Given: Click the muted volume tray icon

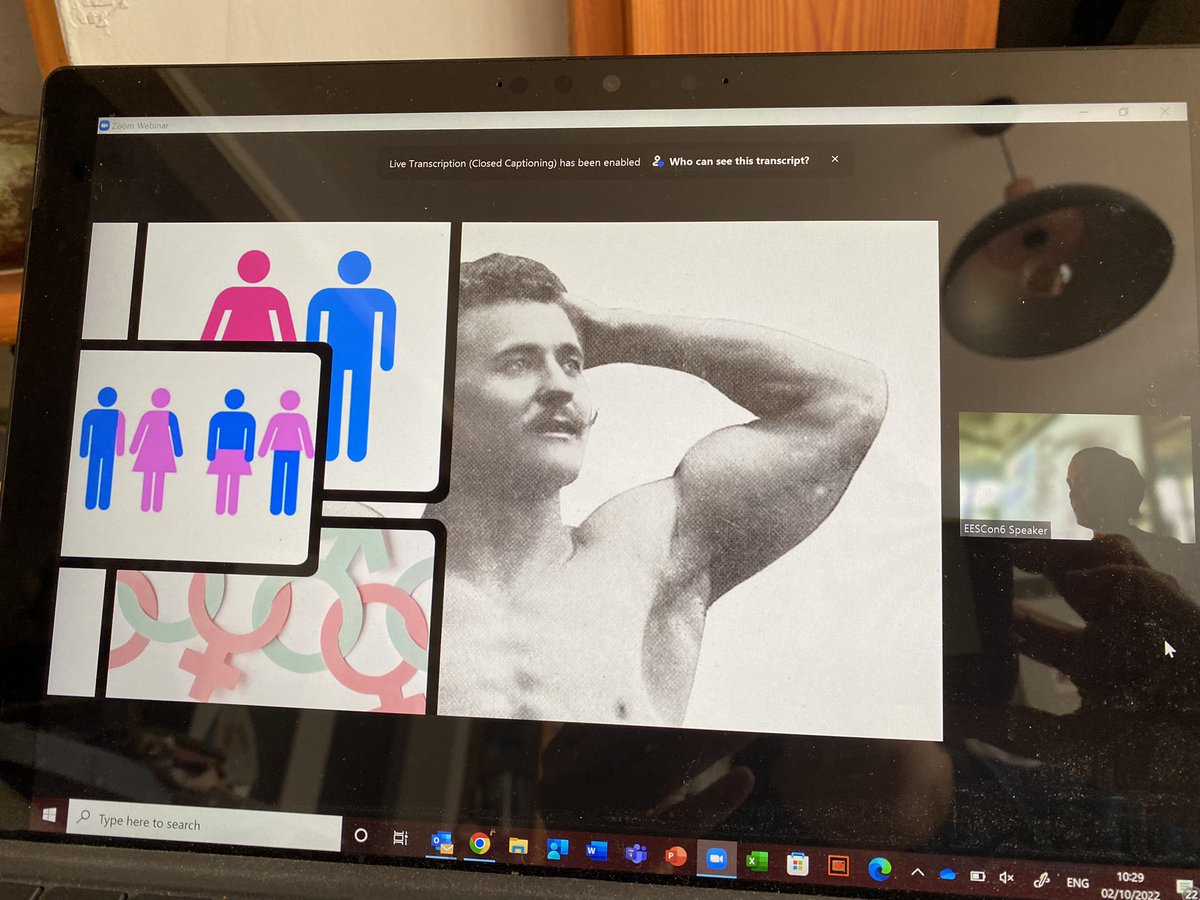Looking at the screenshot, I should pos(1006,878).
